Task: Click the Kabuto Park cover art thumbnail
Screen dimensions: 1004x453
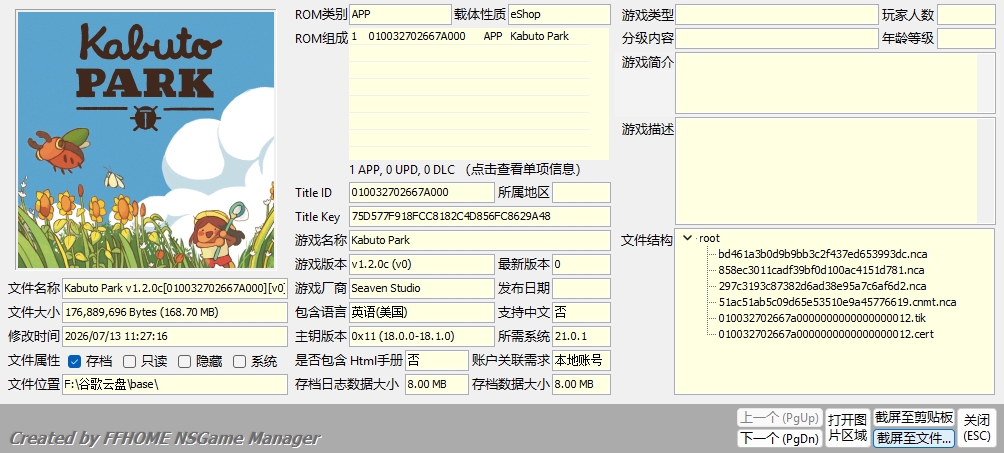Action: click(x=146, y=140)
